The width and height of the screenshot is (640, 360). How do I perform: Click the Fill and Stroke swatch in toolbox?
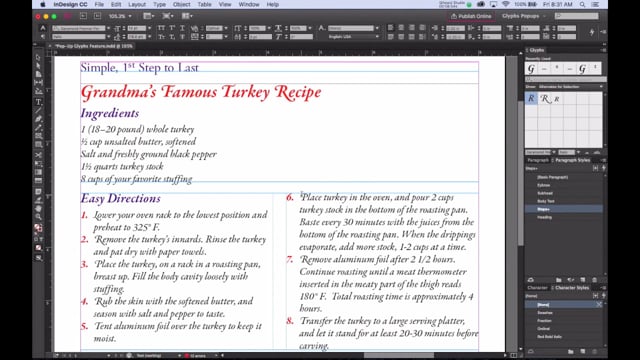pyautogui.click(x=38, y=228)
